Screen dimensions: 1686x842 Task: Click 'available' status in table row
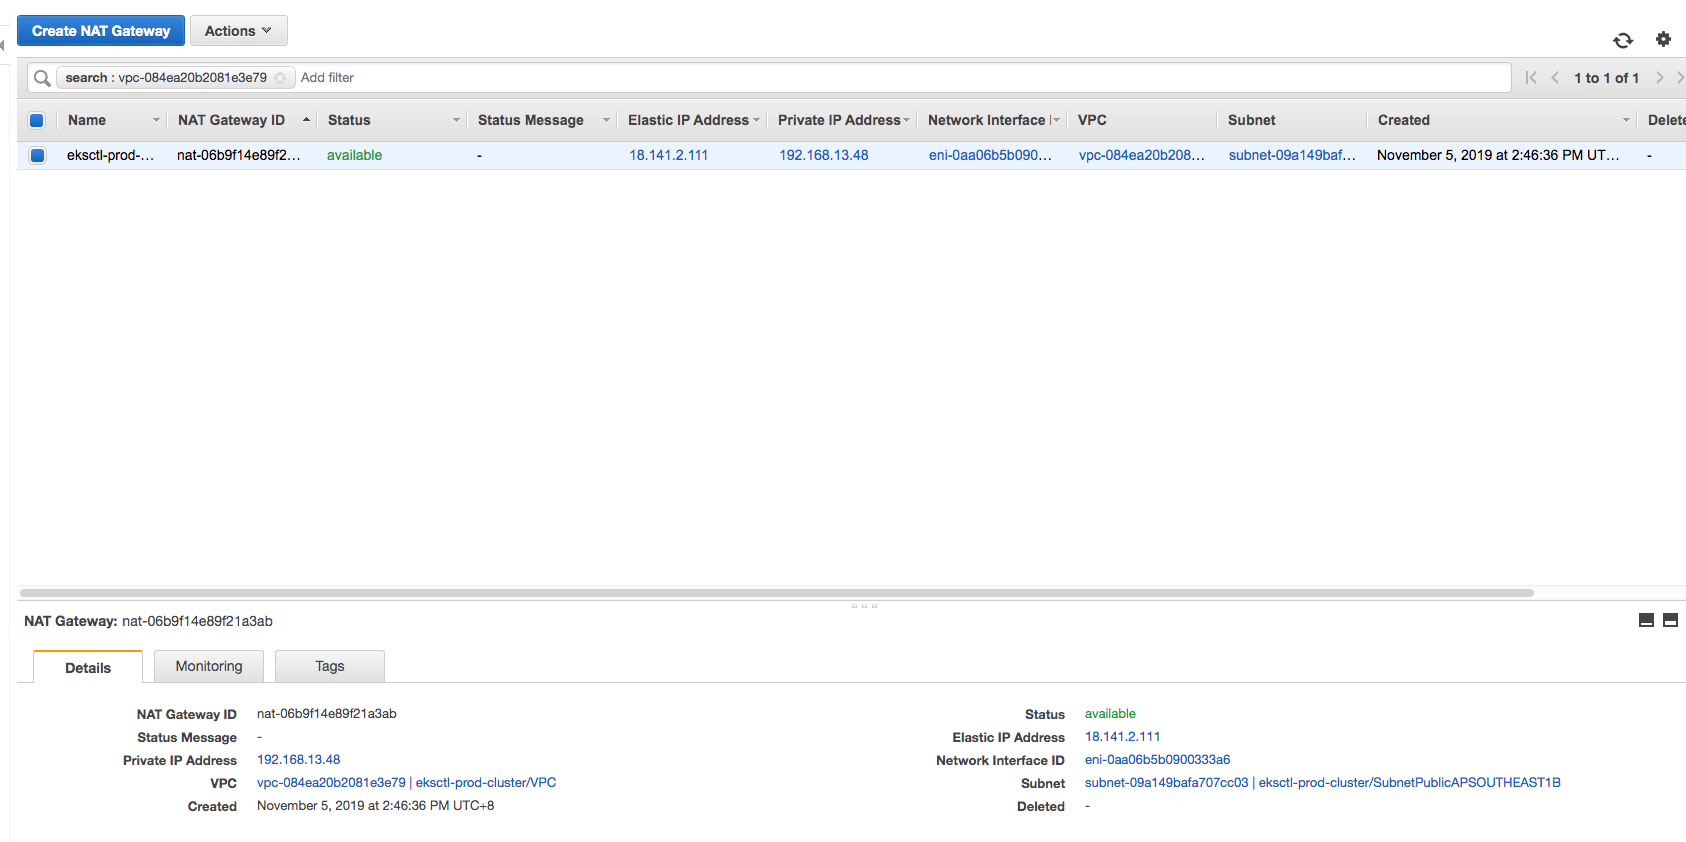tap(354, 155)
